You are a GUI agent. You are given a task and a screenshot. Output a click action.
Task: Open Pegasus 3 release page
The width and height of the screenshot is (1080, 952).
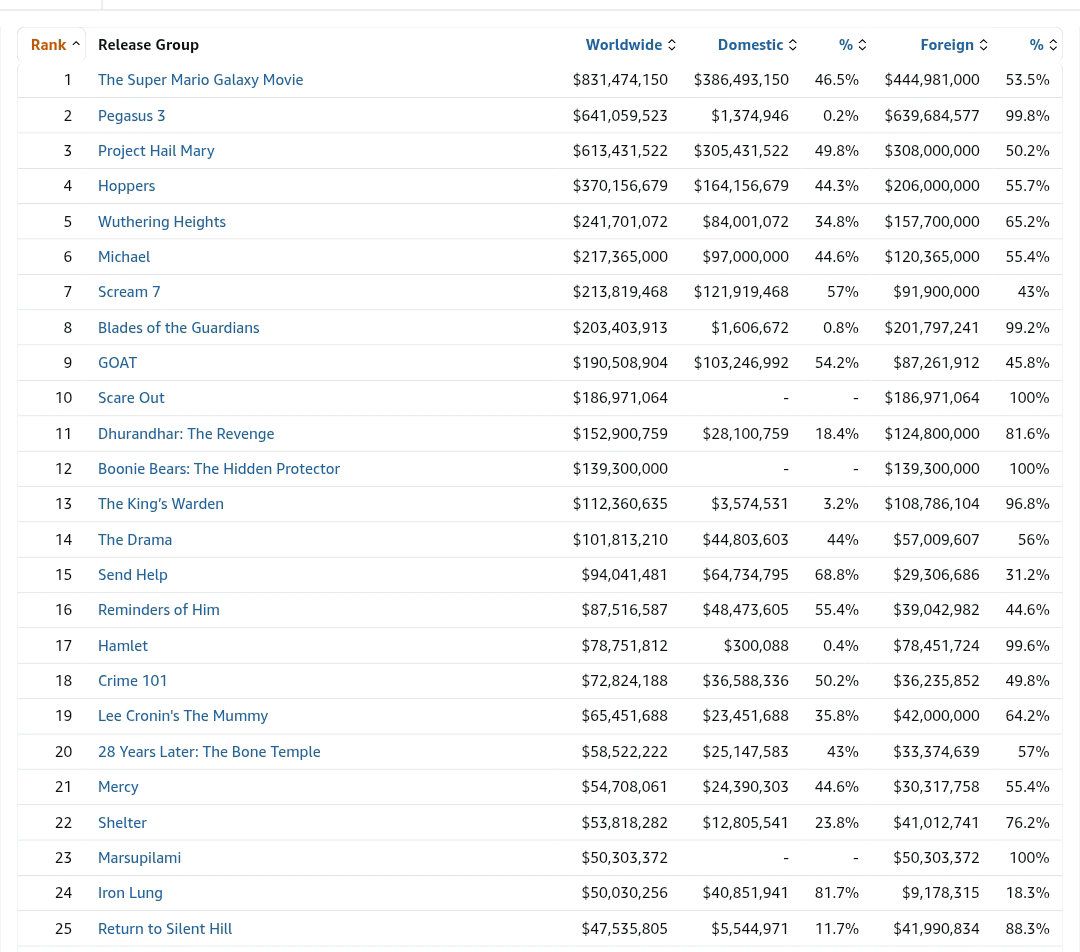(131, 115)
